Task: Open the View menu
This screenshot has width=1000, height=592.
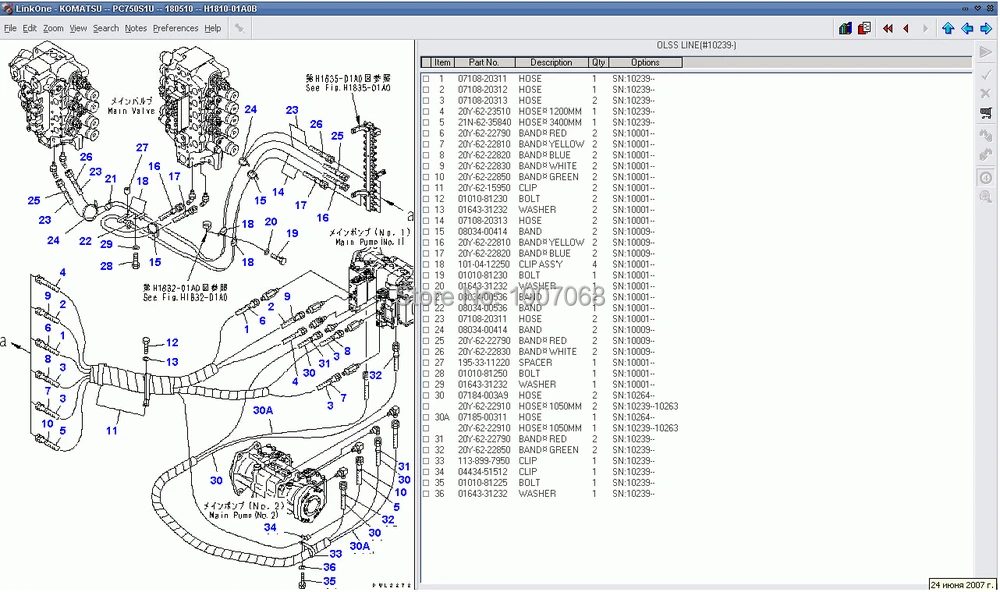Action: [x=78, y=28]
